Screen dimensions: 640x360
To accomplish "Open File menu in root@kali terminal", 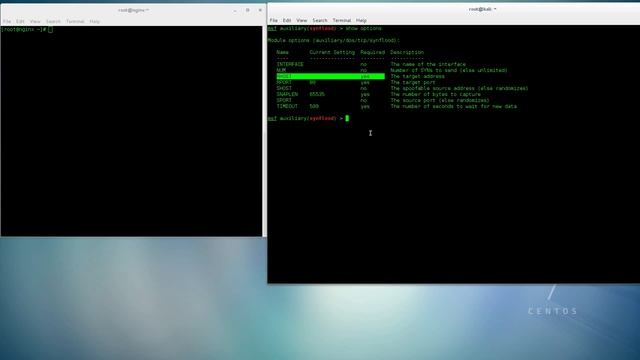I will 273,20.
